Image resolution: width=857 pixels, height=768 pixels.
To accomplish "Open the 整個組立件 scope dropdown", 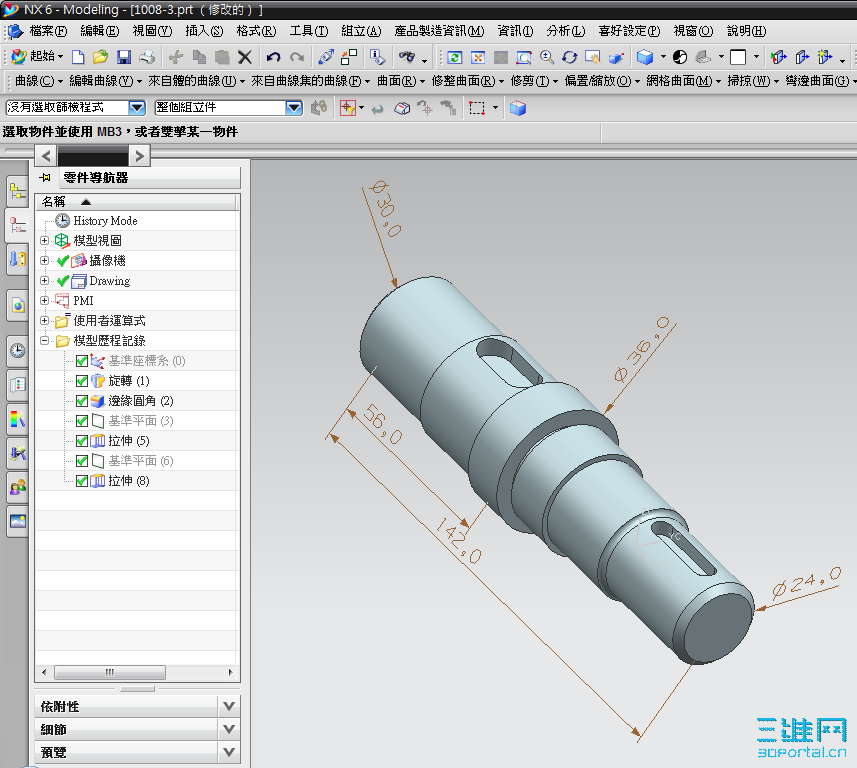I will pyautogui.click(x=294, y=108).
